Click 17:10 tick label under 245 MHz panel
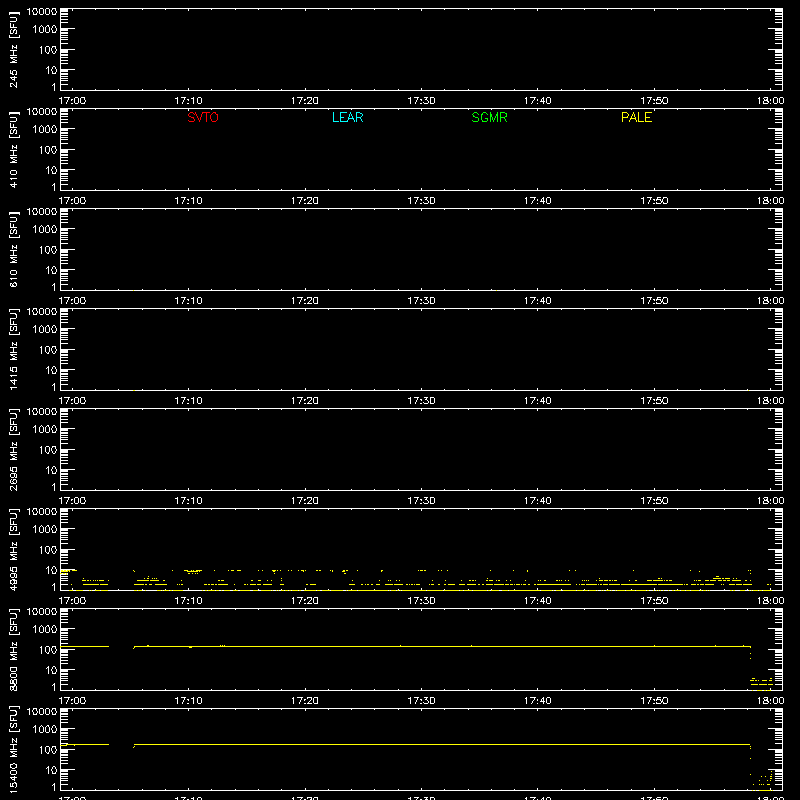This screenshot has height=800, width=800. [x=188, y=101]
